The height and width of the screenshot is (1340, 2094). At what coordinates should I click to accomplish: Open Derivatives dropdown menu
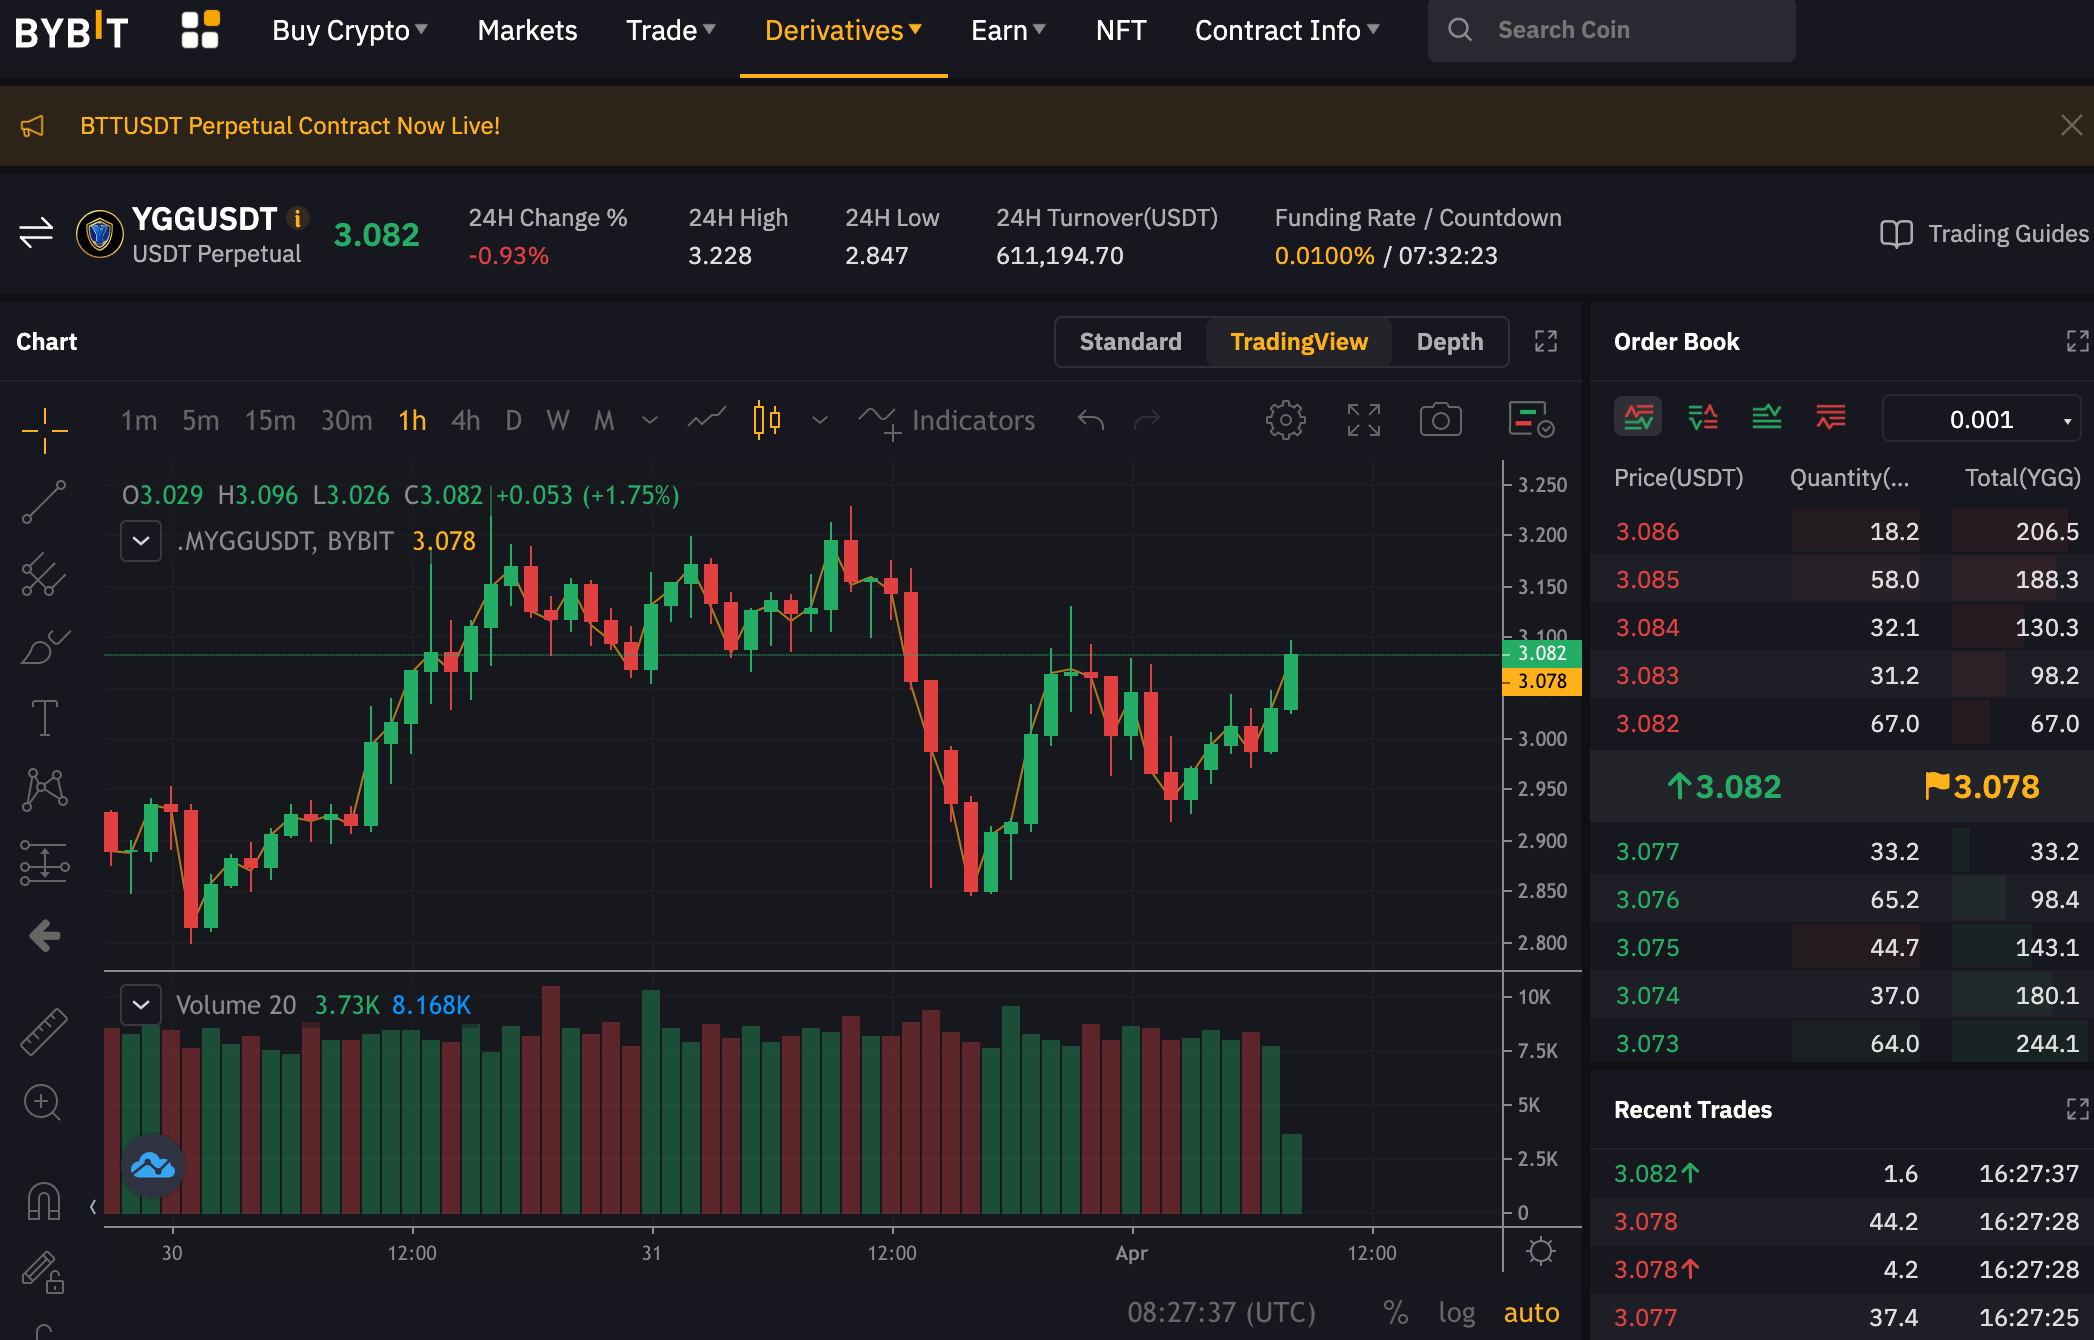click(x=843, y=30)
